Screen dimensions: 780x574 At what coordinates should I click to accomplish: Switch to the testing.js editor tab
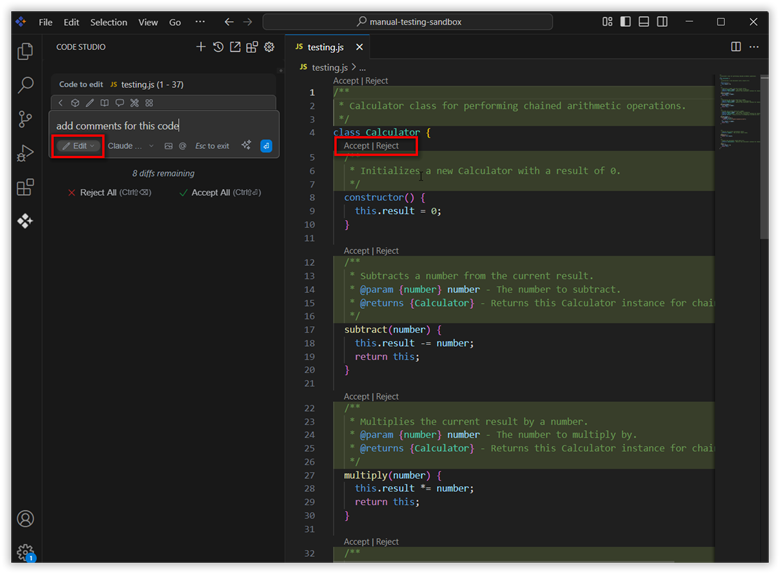(x=324, y=47)
